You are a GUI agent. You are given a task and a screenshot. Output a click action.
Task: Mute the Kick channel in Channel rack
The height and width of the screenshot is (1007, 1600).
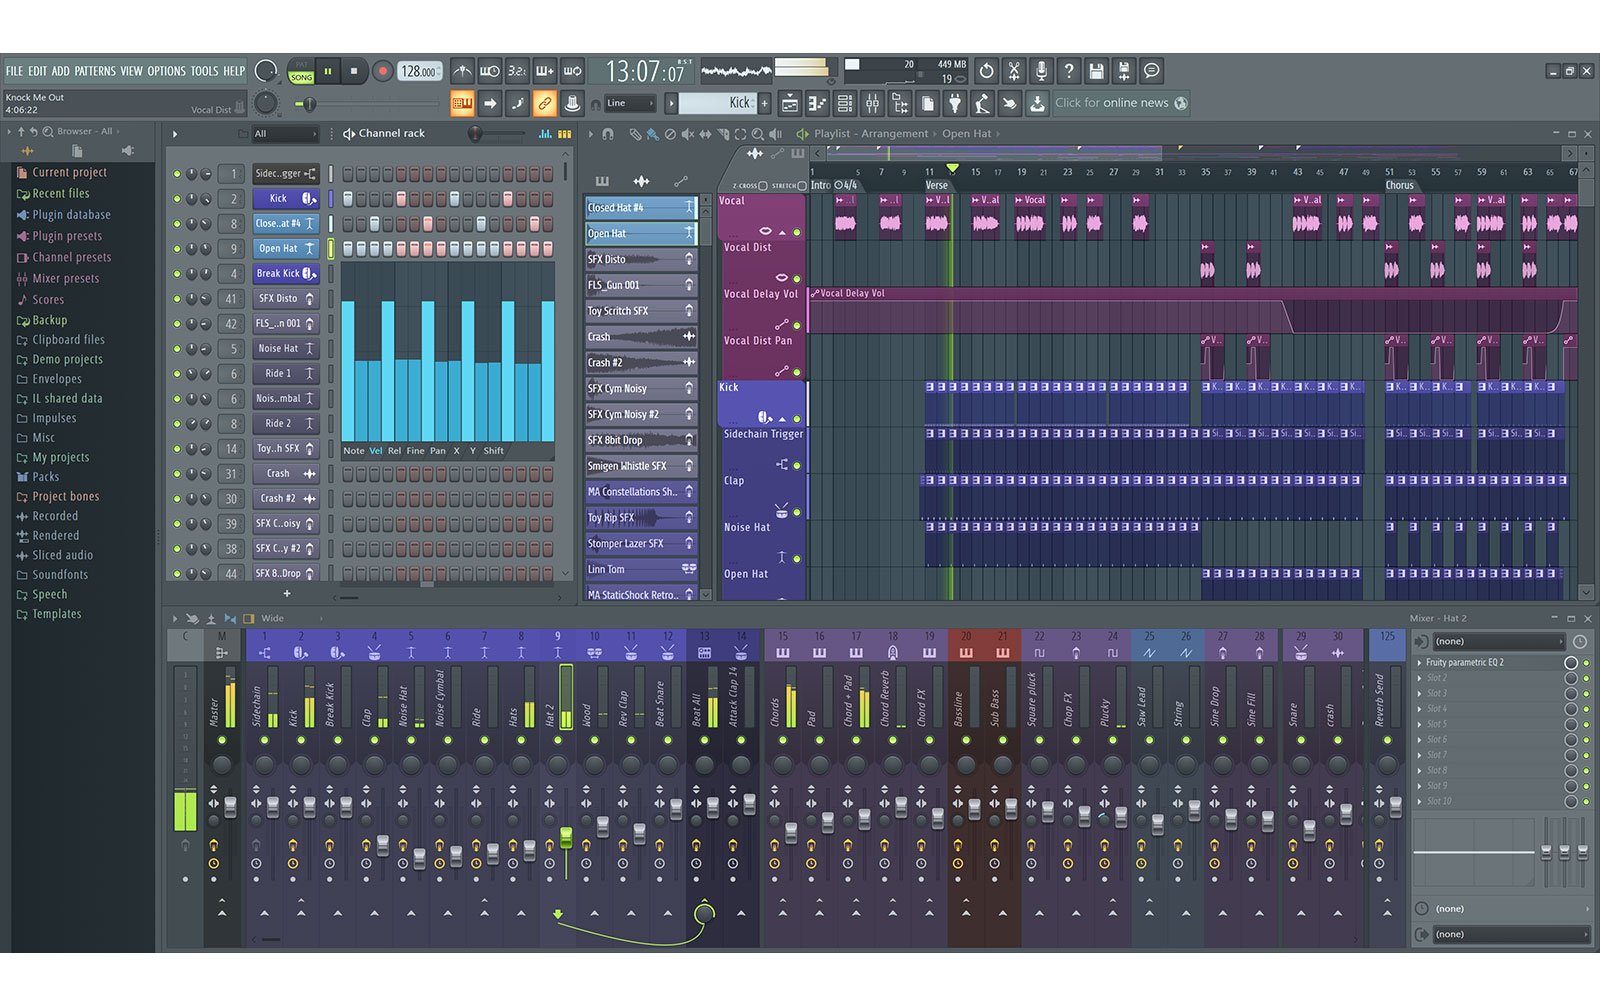[x=177, y=199]
